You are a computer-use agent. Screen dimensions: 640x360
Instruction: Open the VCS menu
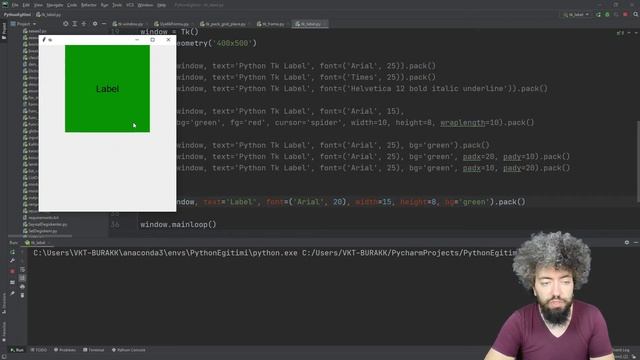coord(130,5)
